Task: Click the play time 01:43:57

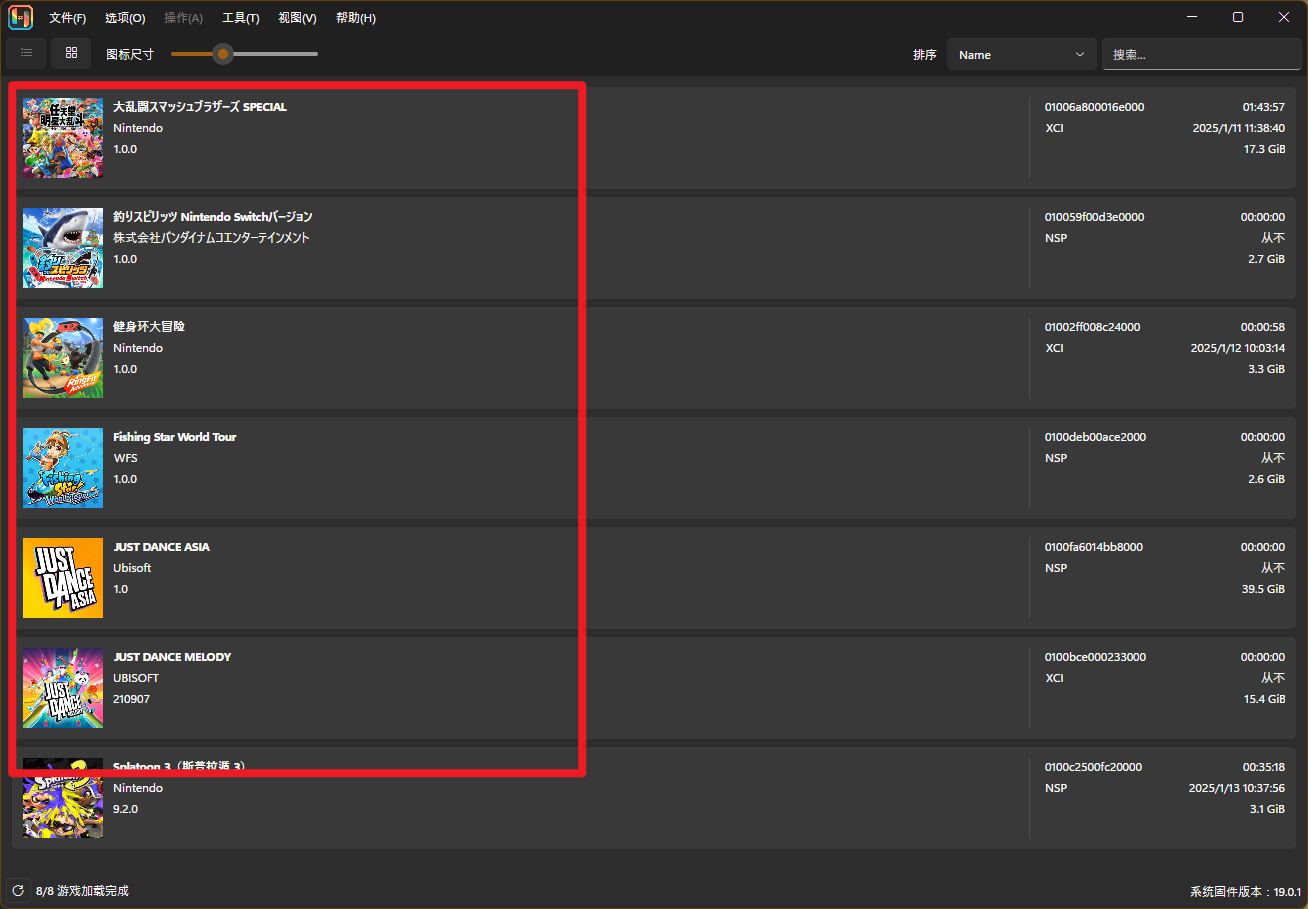Action: pos(1263,107)
